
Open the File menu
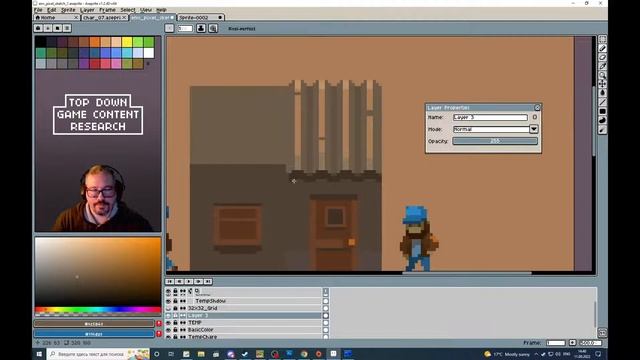[38, 10]
